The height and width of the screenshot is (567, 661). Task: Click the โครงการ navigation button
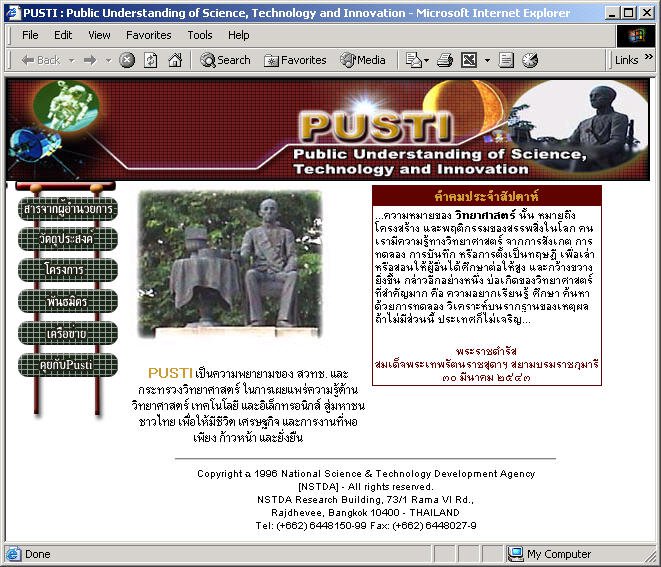coord(68,271)
